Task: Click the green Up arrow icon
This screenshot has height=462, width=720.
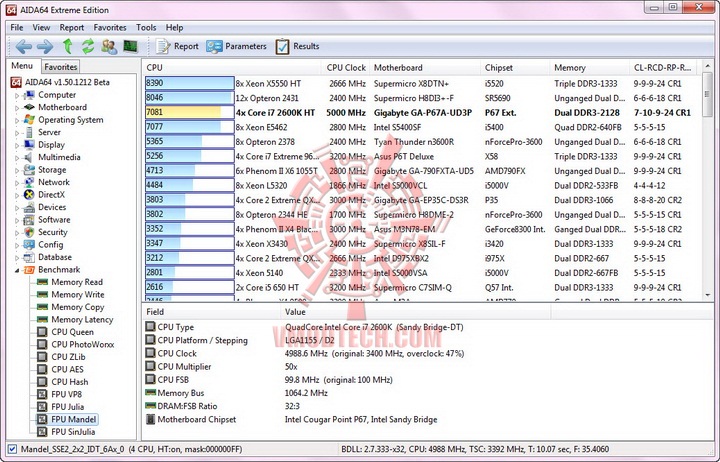Action: 68,46
